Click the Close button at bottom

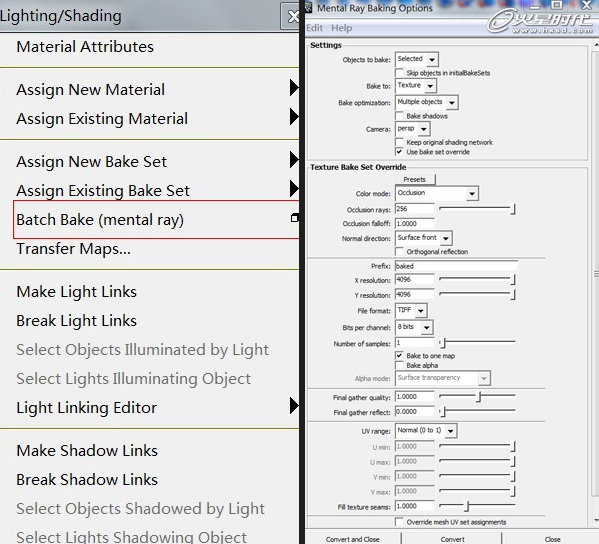point(552,539)
